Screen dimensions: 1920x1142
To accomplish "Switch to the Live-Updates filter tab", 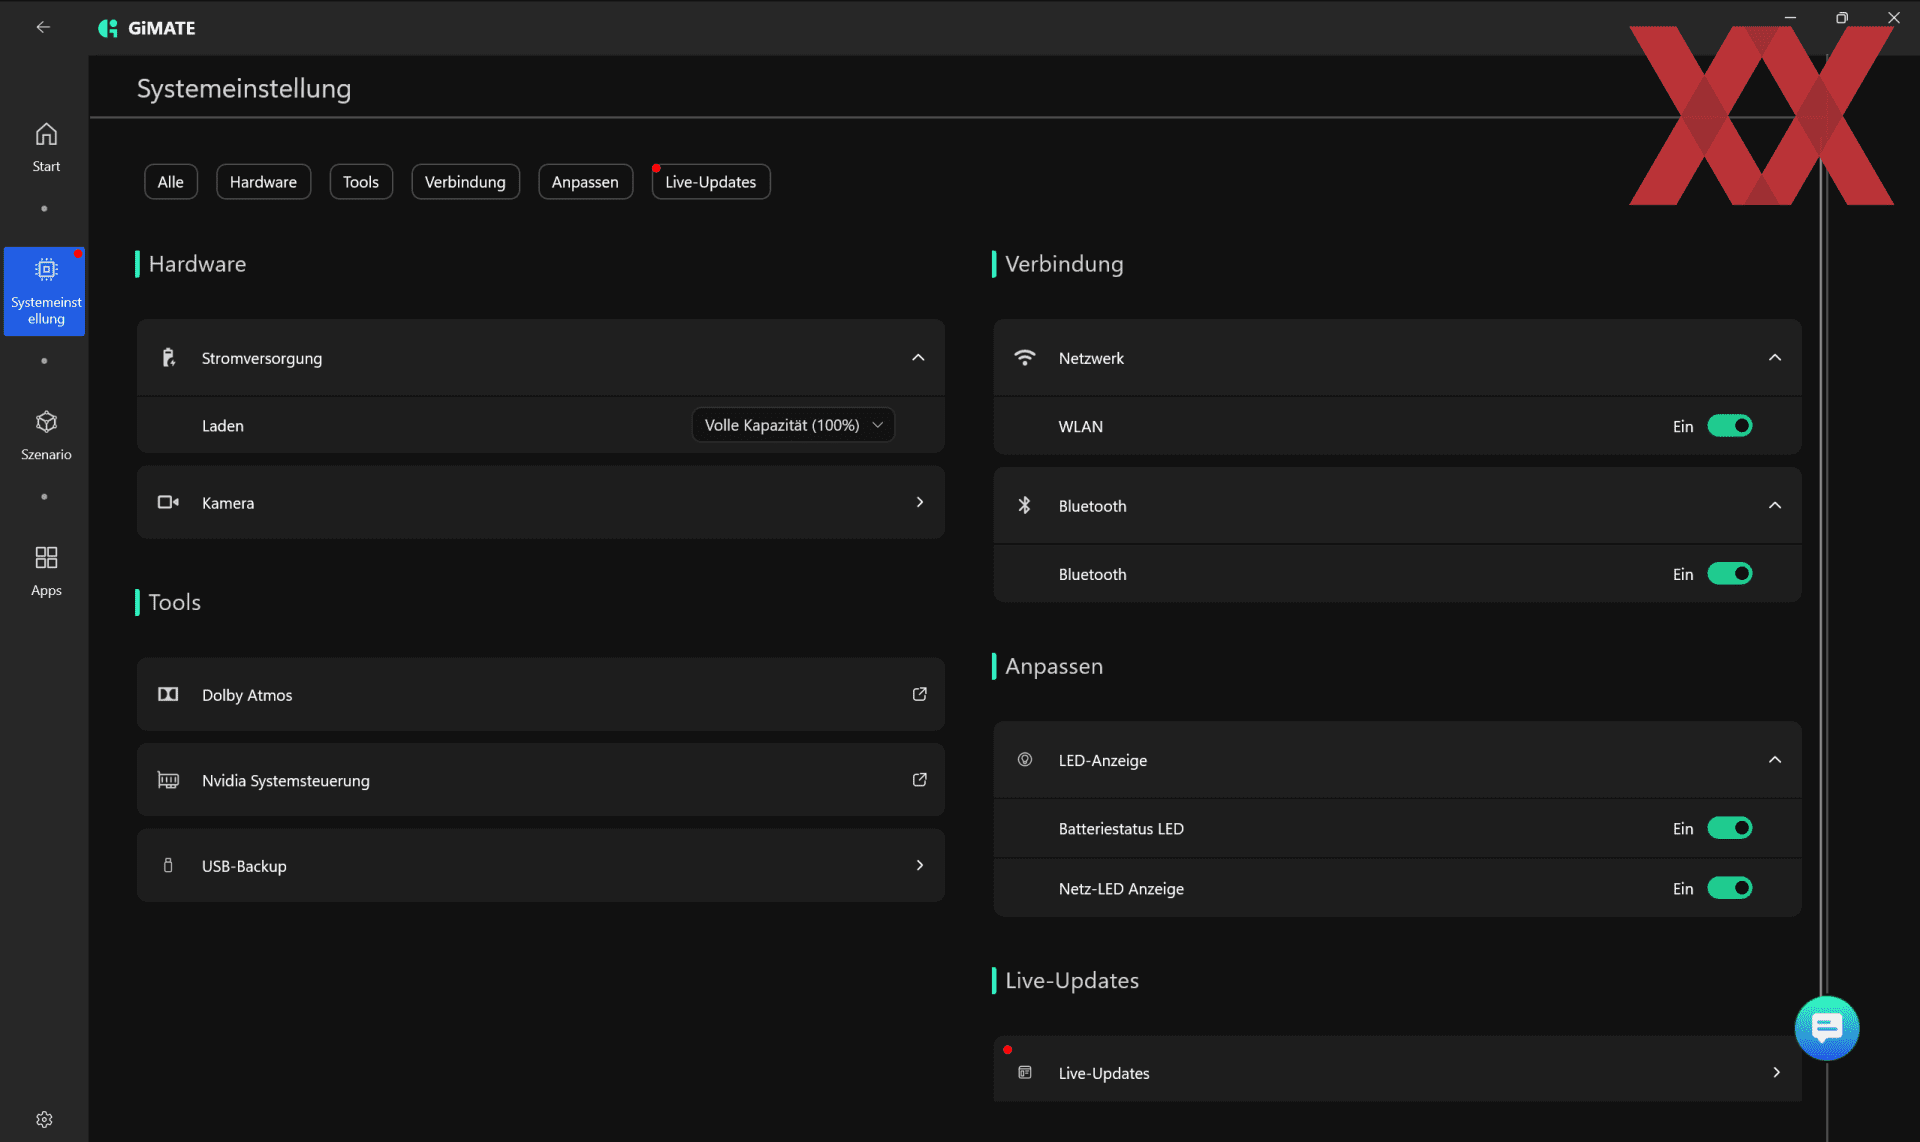I will (x=710, y=182).
